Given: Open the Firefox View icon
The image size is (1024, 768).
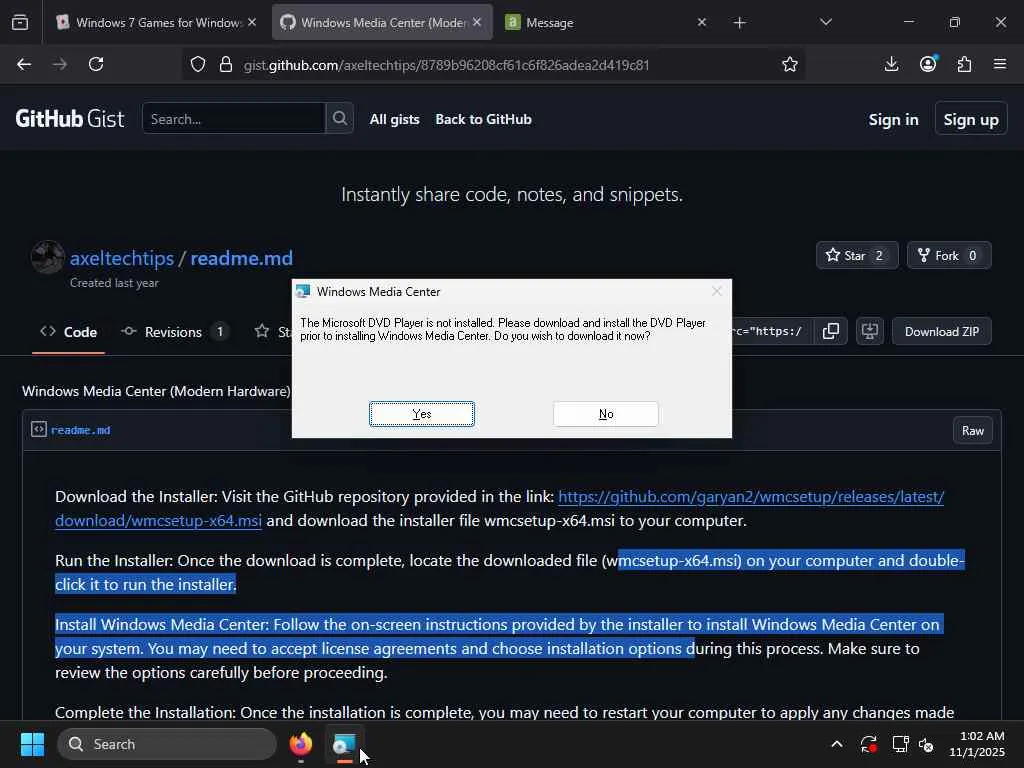Looking at the screenshot, I should (20, 22).
